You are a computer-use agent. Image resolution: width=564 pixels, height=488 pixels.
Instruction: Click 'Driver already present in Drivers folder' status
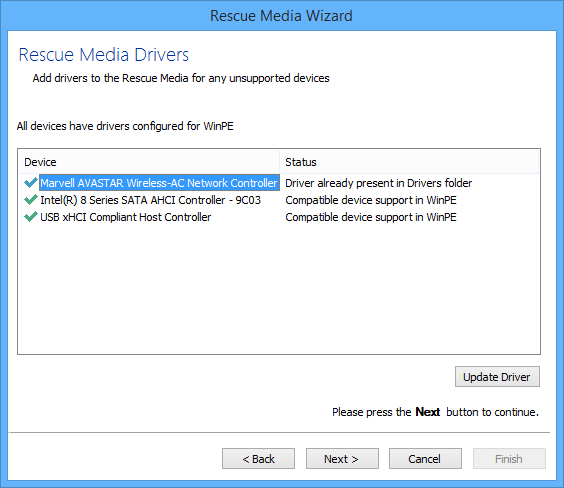378,183
